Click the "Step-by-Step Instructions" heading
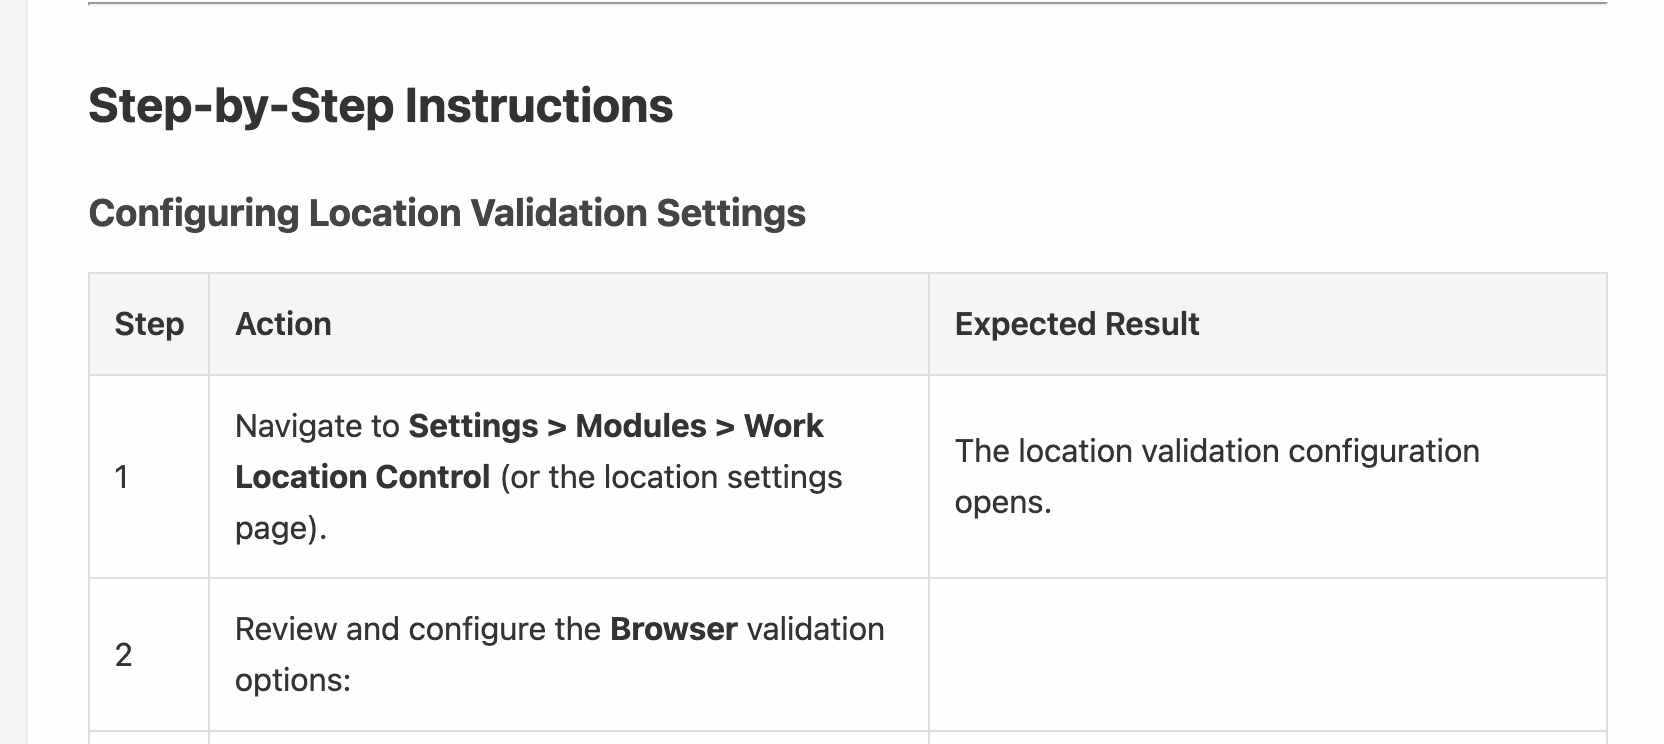The width and height of the screenshot is (1664, 744). tap(380, 106)
